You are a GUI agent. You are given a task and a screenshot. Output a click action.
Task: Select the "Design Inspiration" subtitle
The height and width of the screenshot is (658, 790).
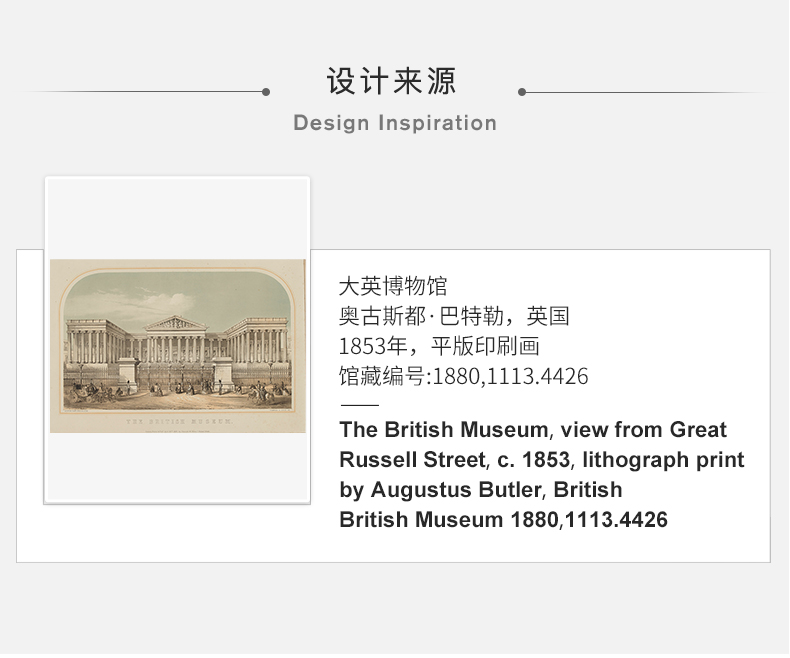point(395,123)
